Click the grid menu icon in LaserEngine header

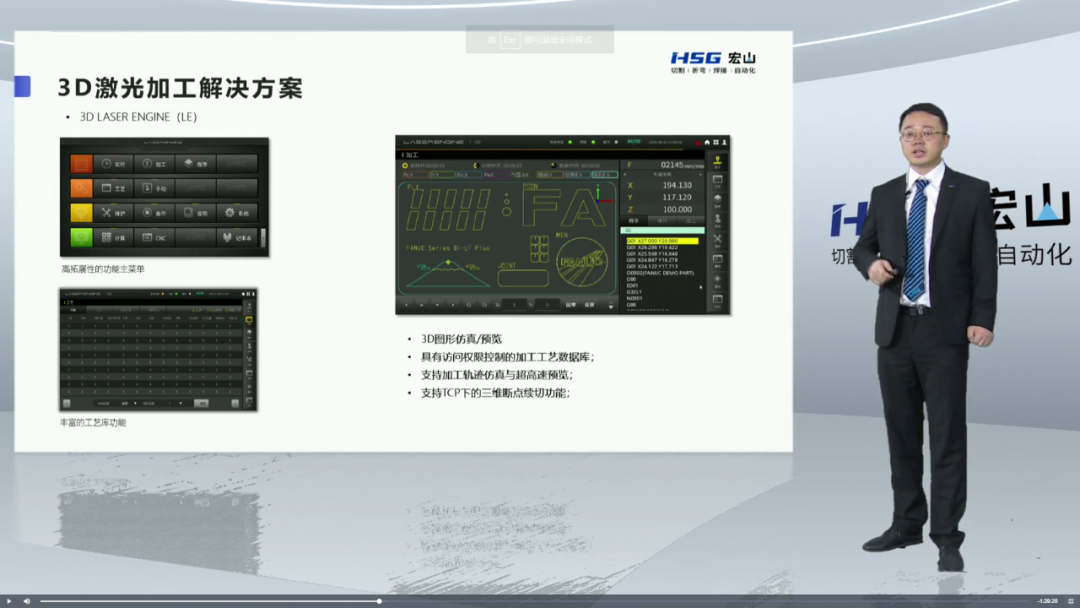click(716, 143)
